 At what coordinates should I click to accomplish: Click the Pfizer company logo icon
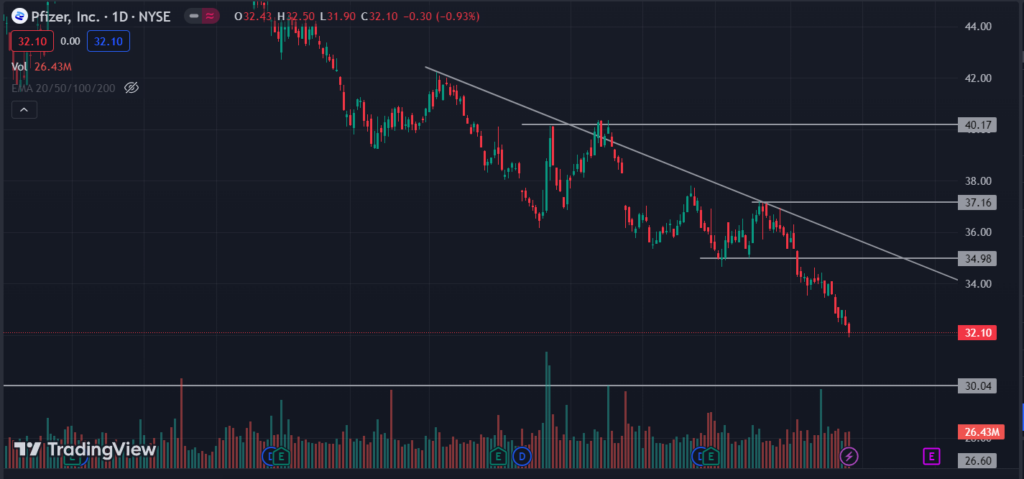(20, 16)
